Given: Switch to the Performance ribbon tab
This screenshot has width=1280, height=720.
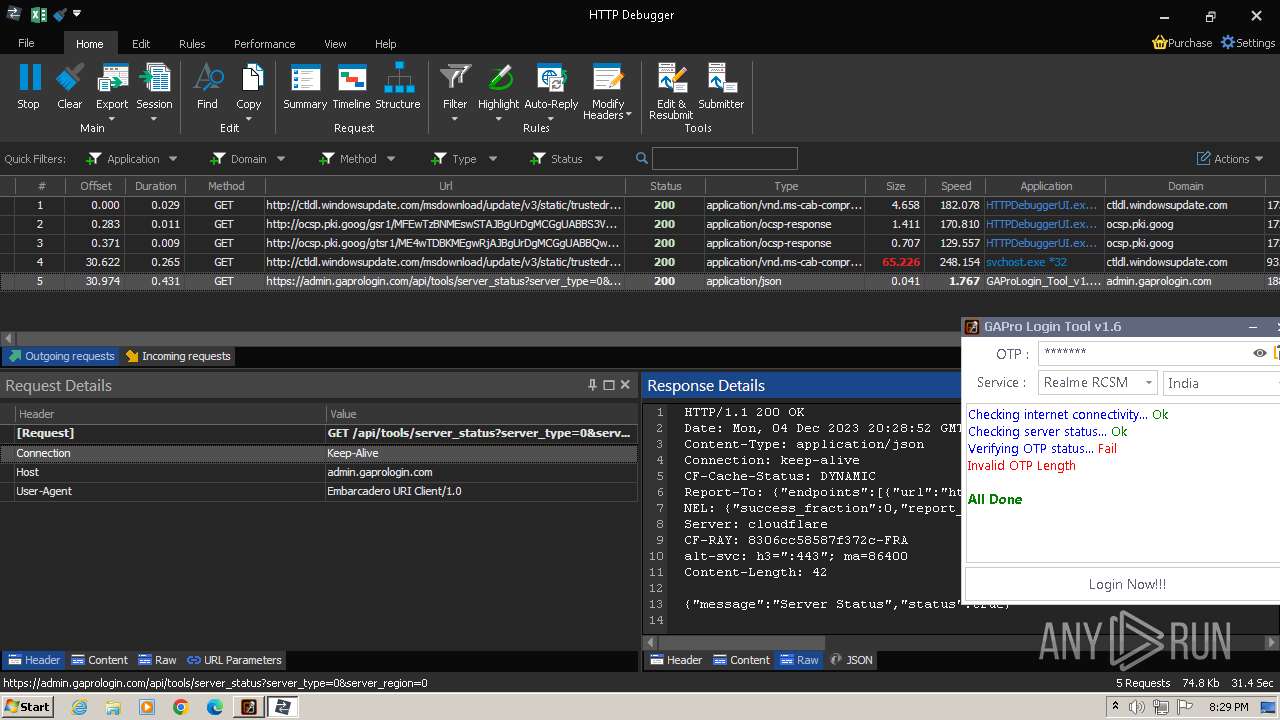Looking at the screenshot, I should coord(265,44).
